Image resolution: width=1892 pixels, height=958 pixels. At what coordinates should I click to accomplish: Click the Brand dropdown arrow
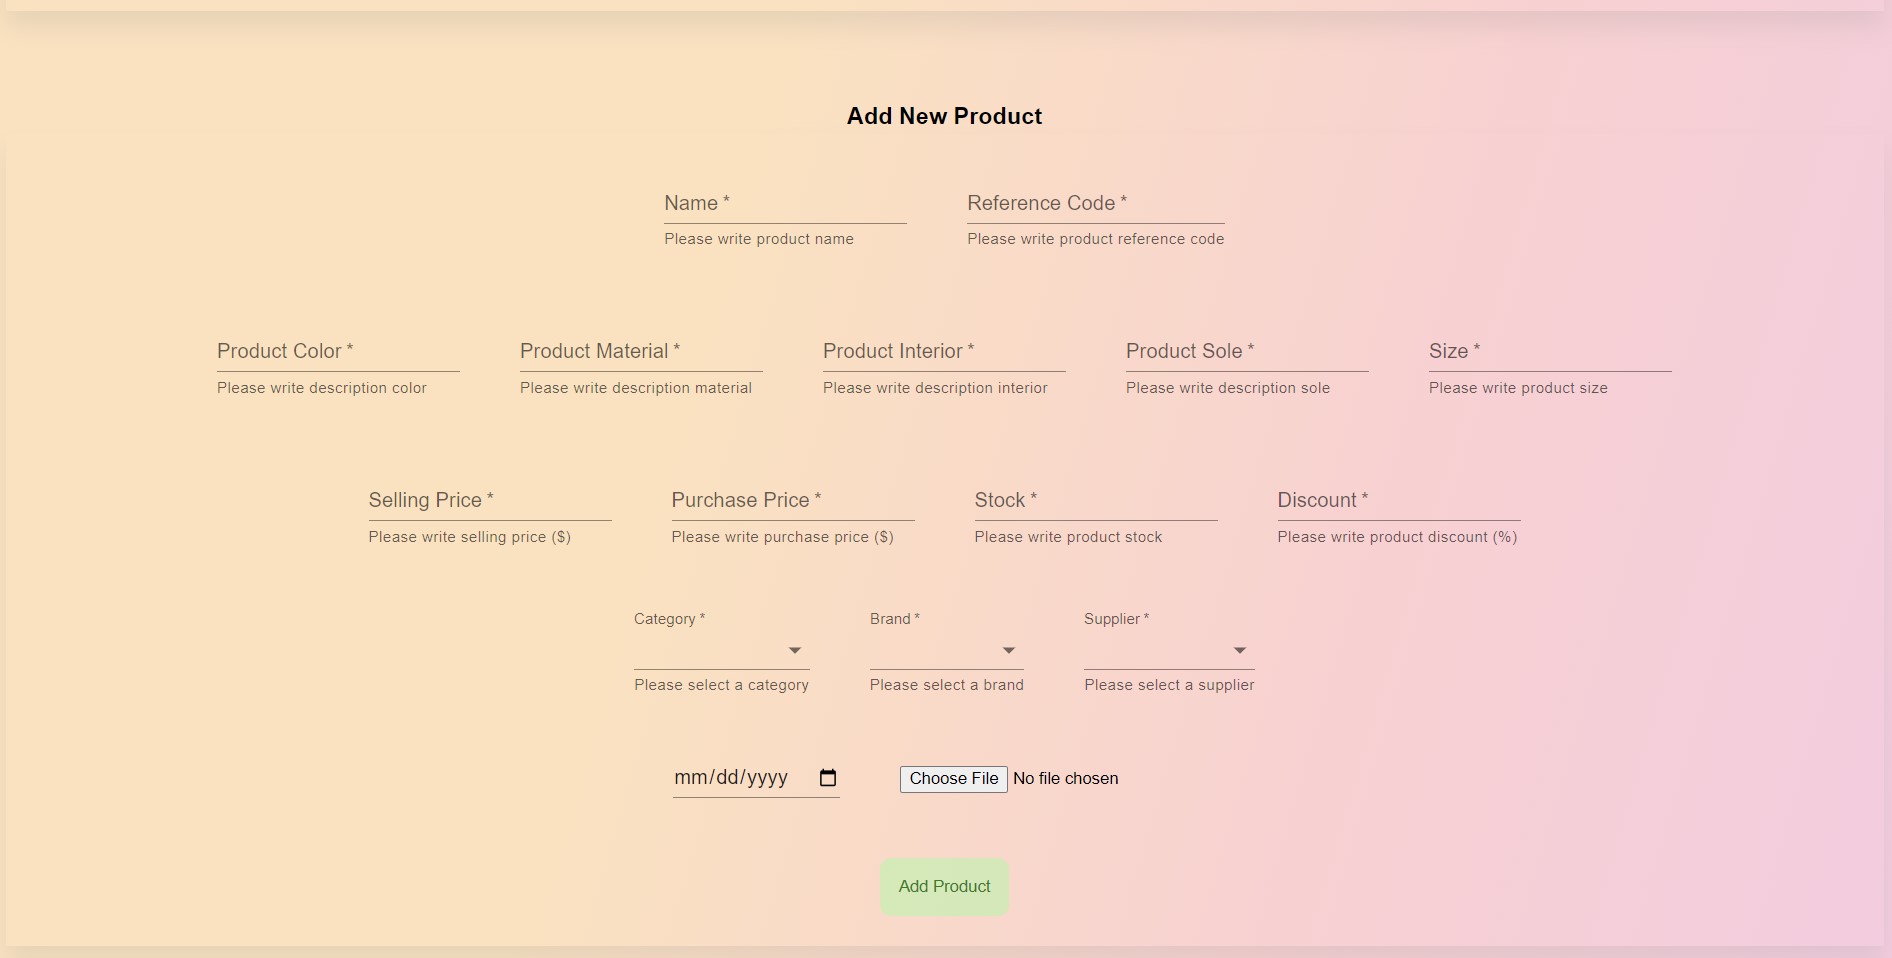coord(1009,650)
